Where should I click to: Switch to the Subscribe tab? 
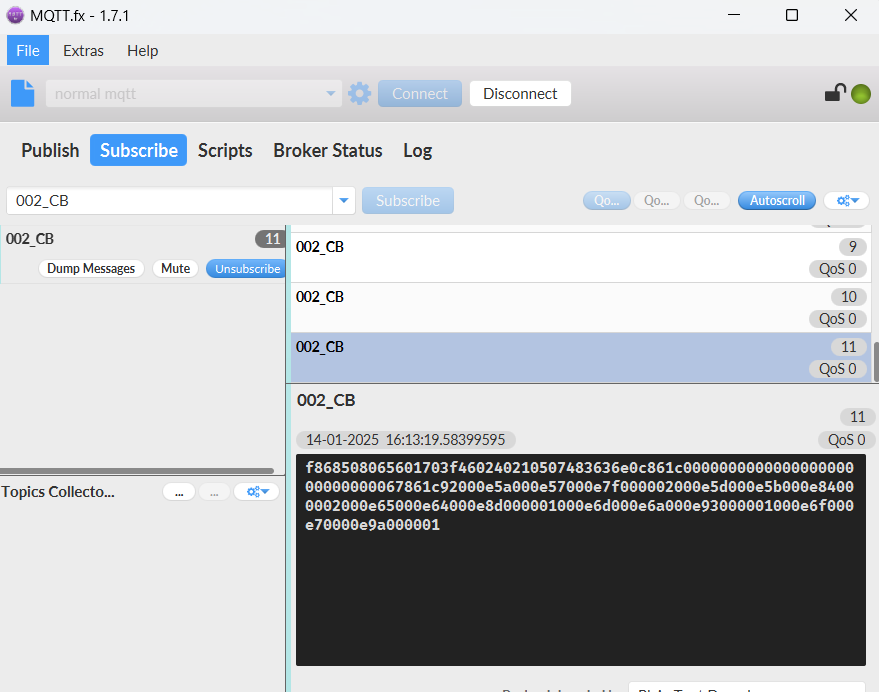(138, 150)
